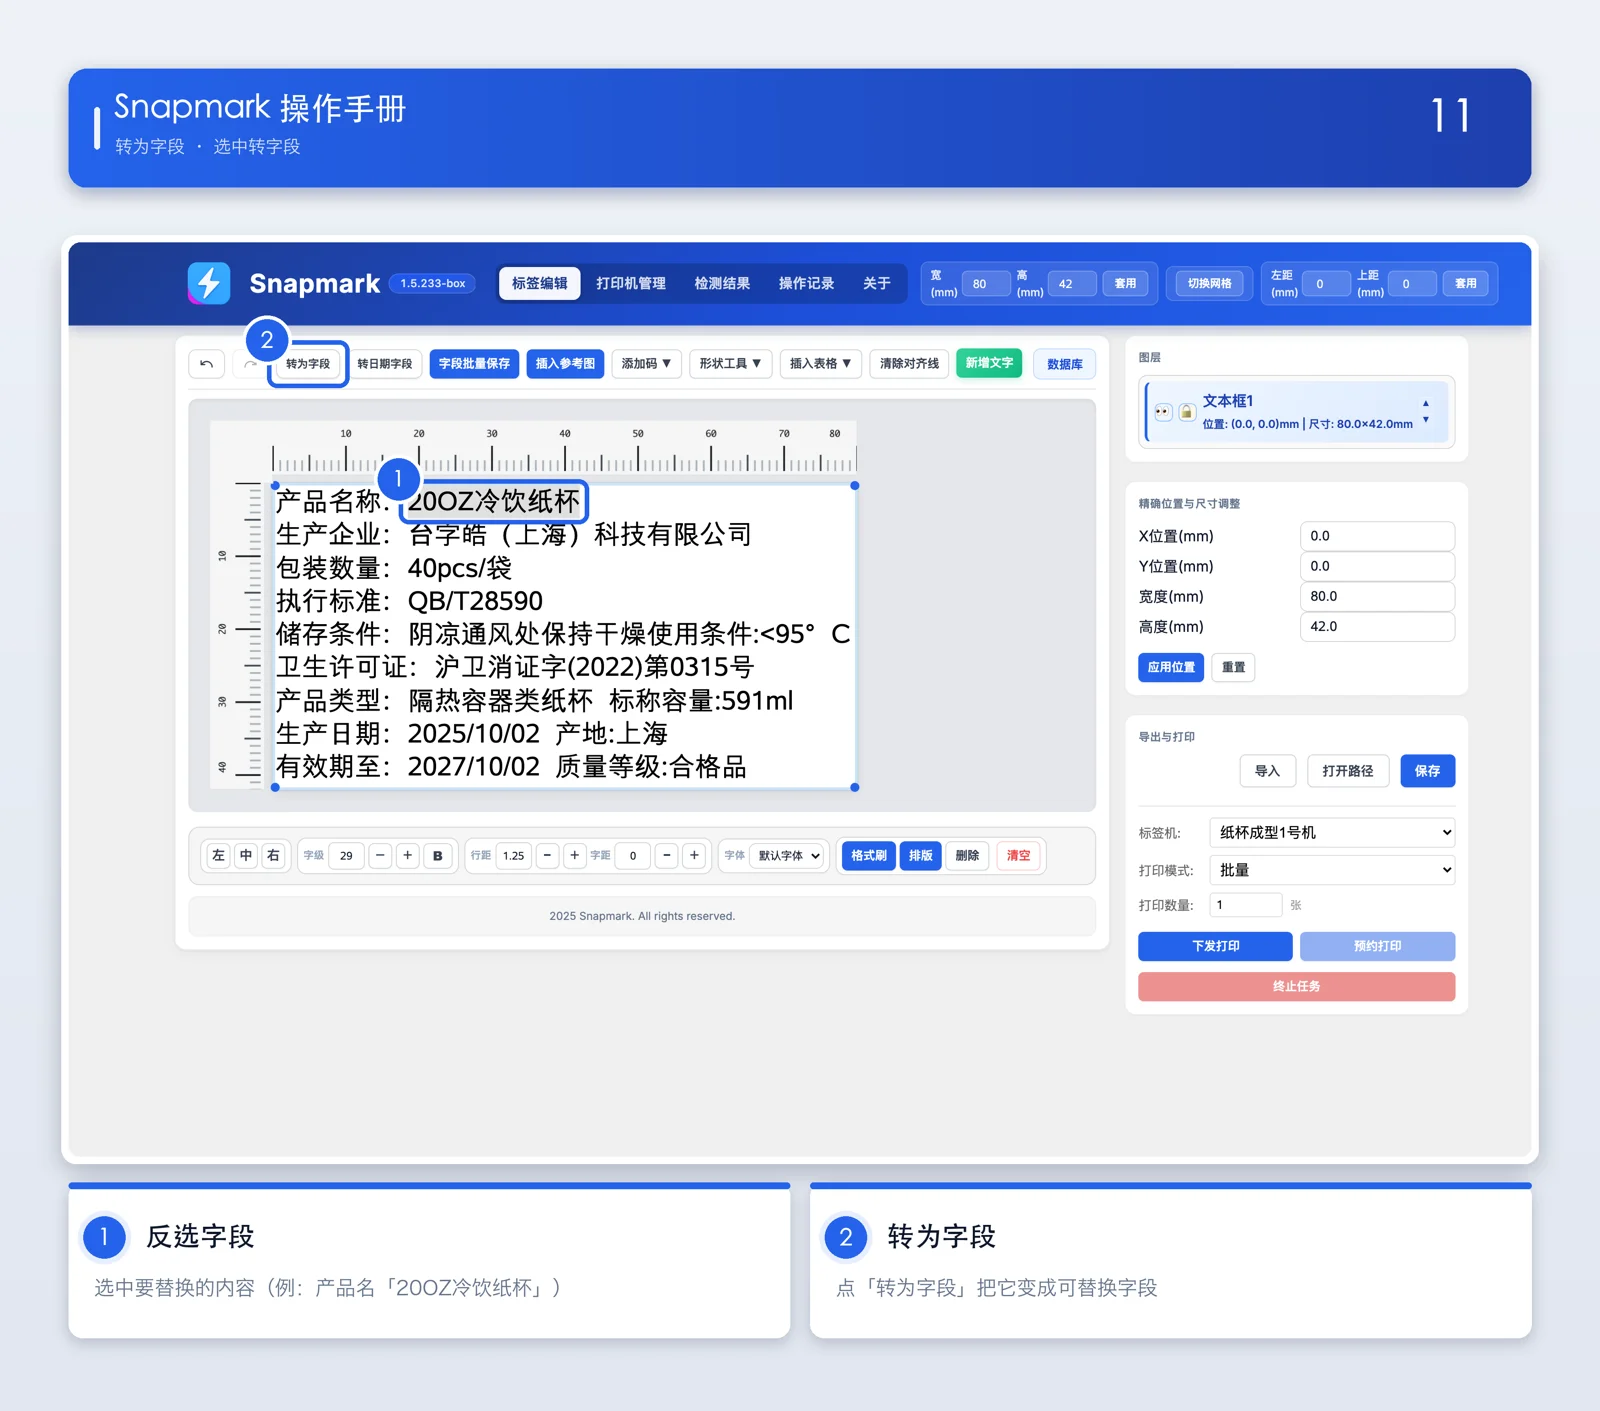Center text with the 中 button
The width and height of the screenshot is (1600, 1411).
(246, 856)
